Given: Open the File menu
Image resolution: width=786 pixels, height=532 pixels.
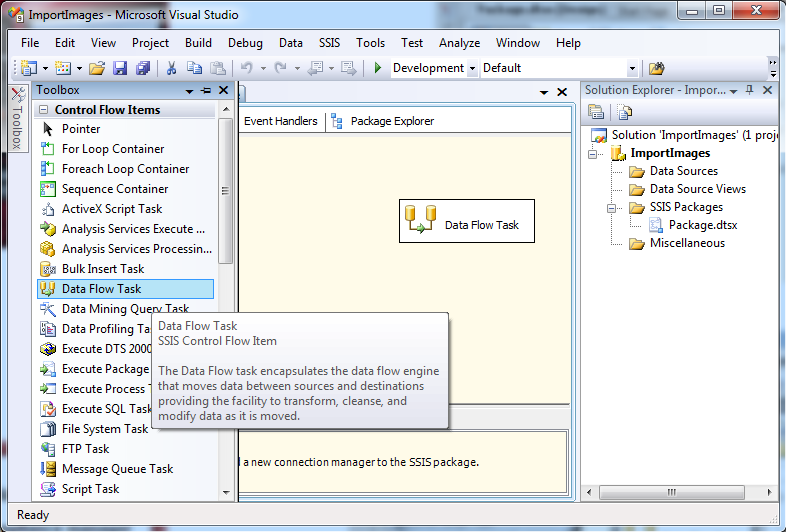Looking at the screenshot, I should [30, 43].
